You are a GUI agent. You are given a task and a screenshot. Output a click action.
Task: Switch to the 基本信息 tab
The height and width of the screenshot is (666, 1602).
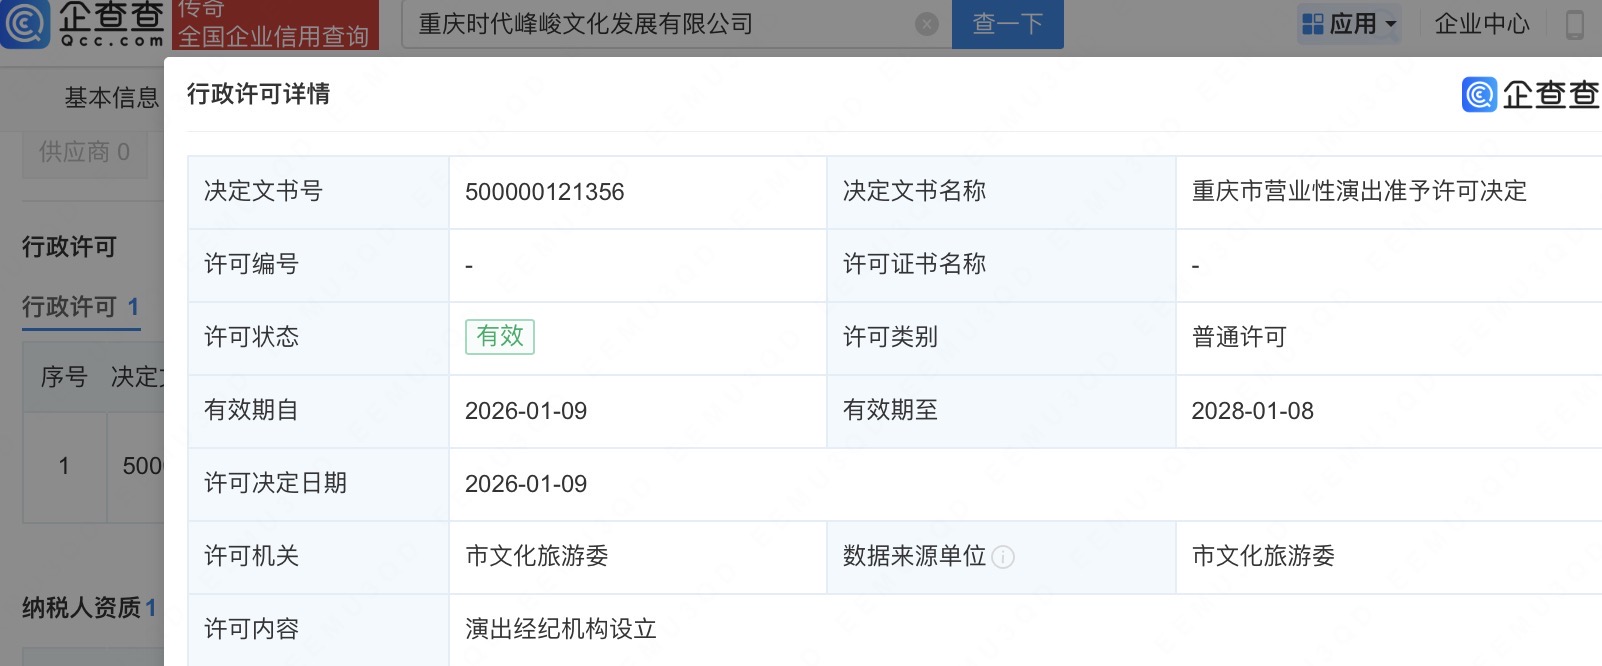pos(111,98)
